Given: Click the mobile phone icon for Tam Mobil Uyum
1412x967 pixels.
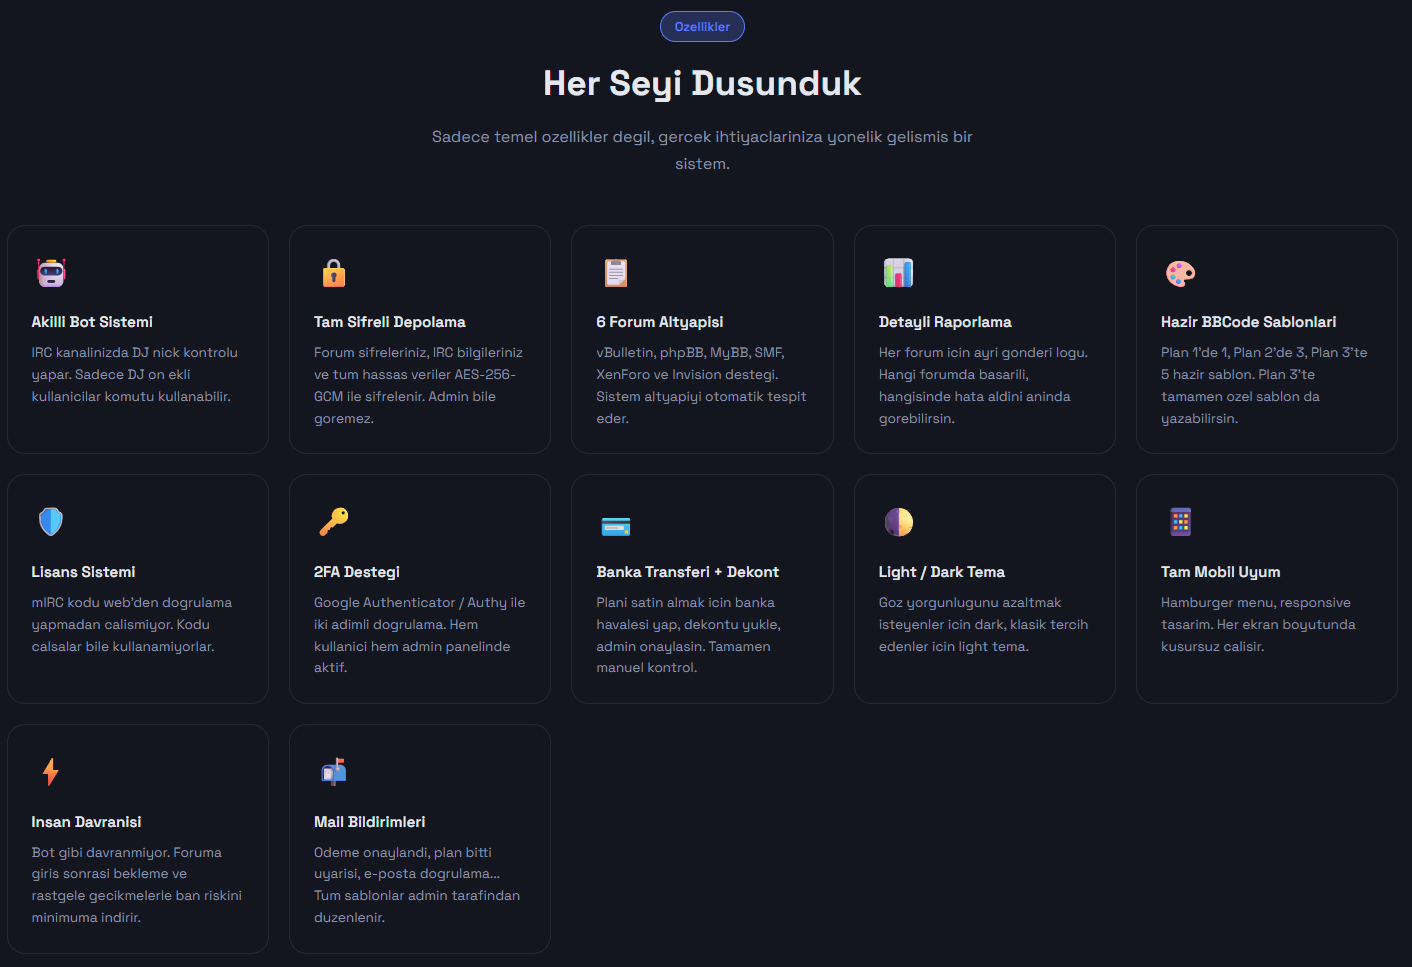Looking at the screenshot, I should (x=1180, y=522).
